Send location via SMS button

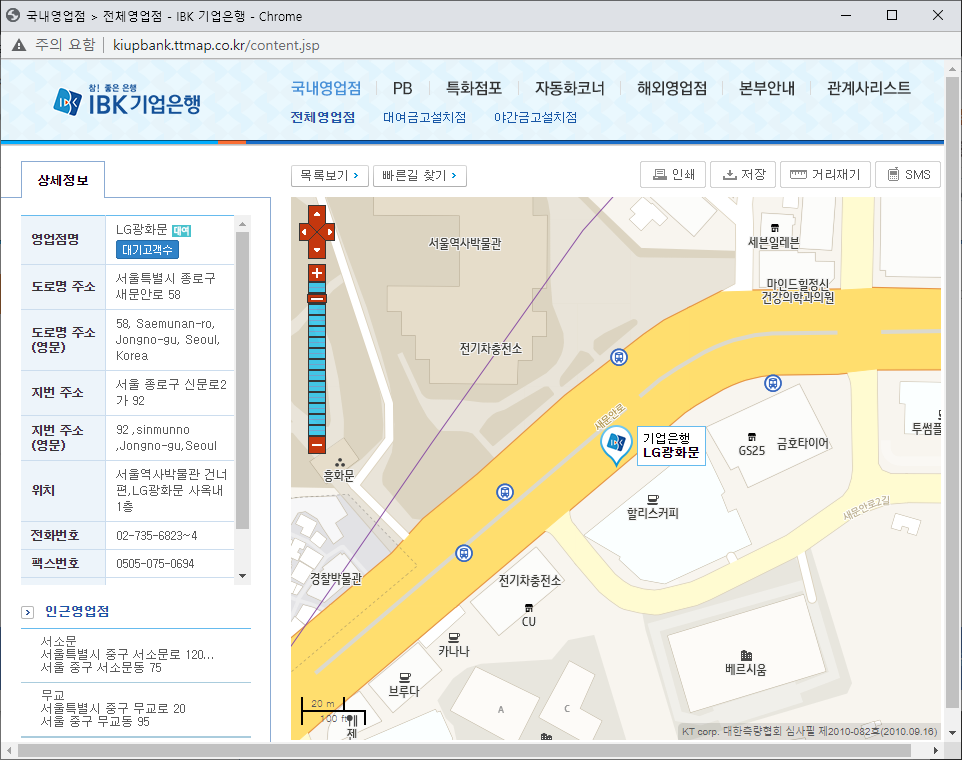907,175
